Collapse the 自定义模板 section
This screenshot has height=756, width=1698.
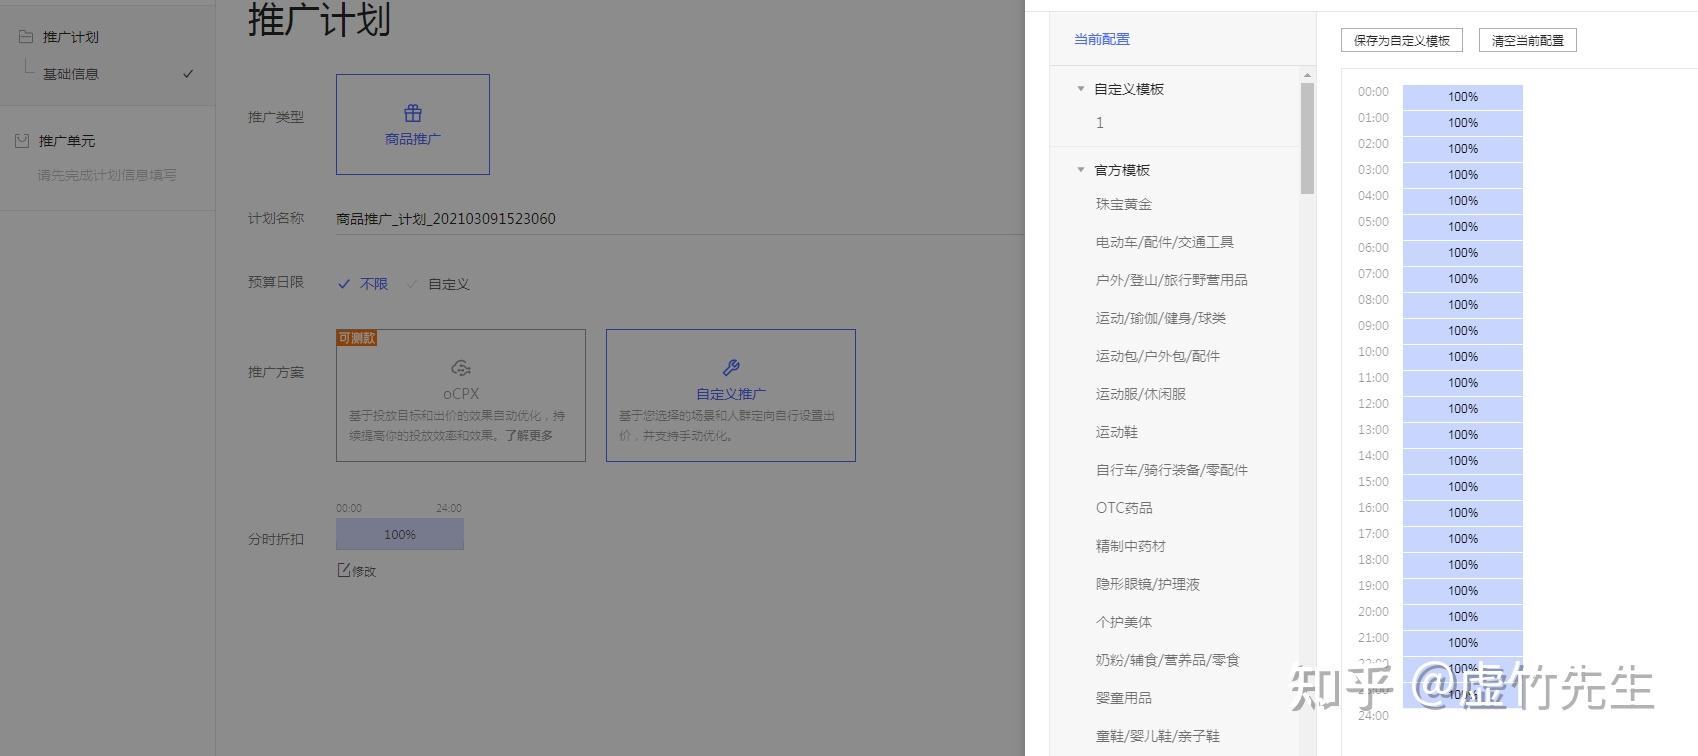1080,89
